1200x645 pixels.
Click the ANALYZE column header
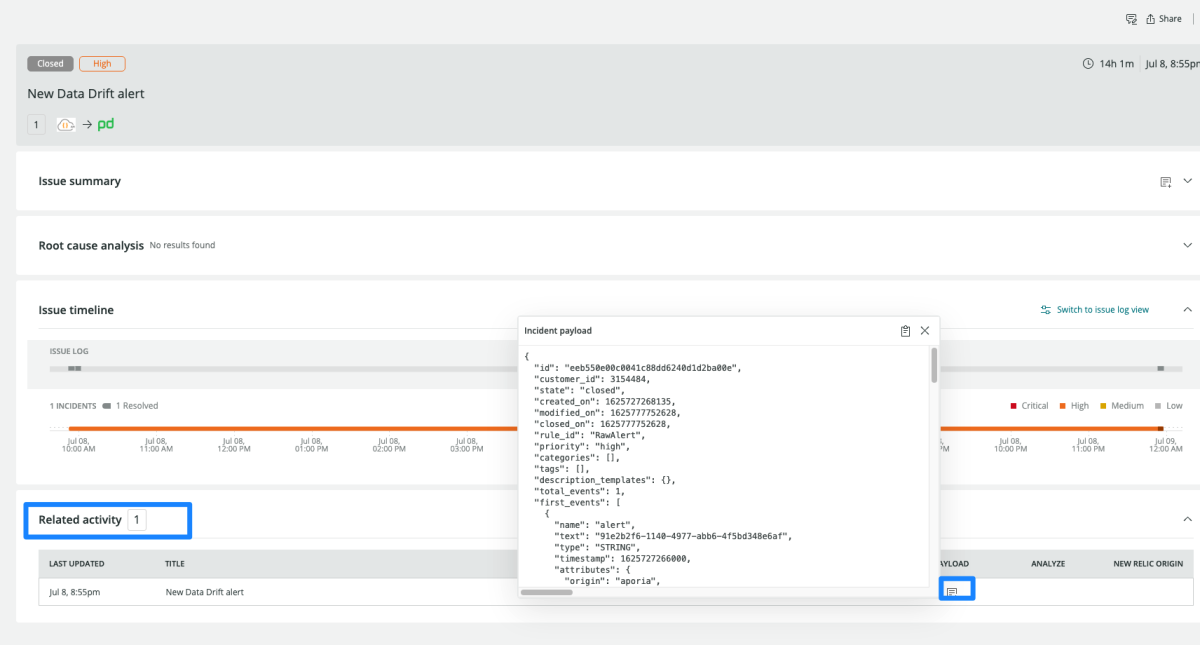(x=1048, y=564)
